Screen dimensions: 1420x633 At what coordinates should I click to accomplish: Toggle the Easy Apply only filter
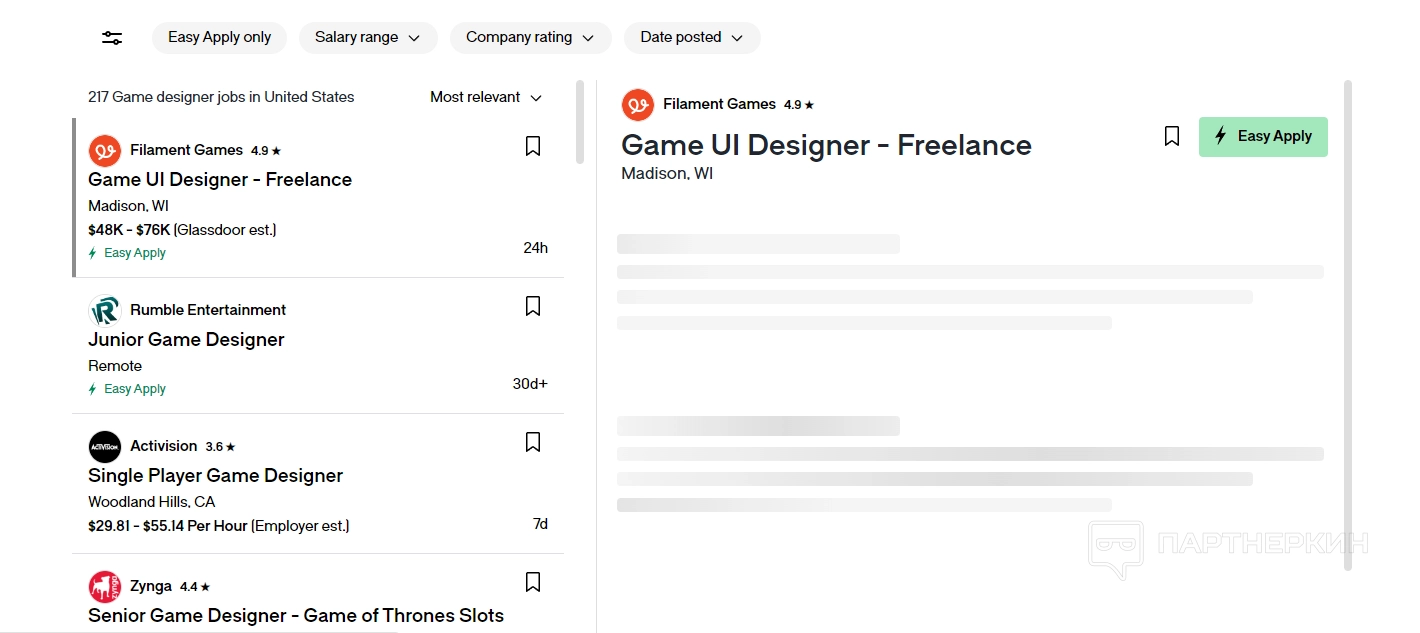pyautogui.click(x=219, y=38)
